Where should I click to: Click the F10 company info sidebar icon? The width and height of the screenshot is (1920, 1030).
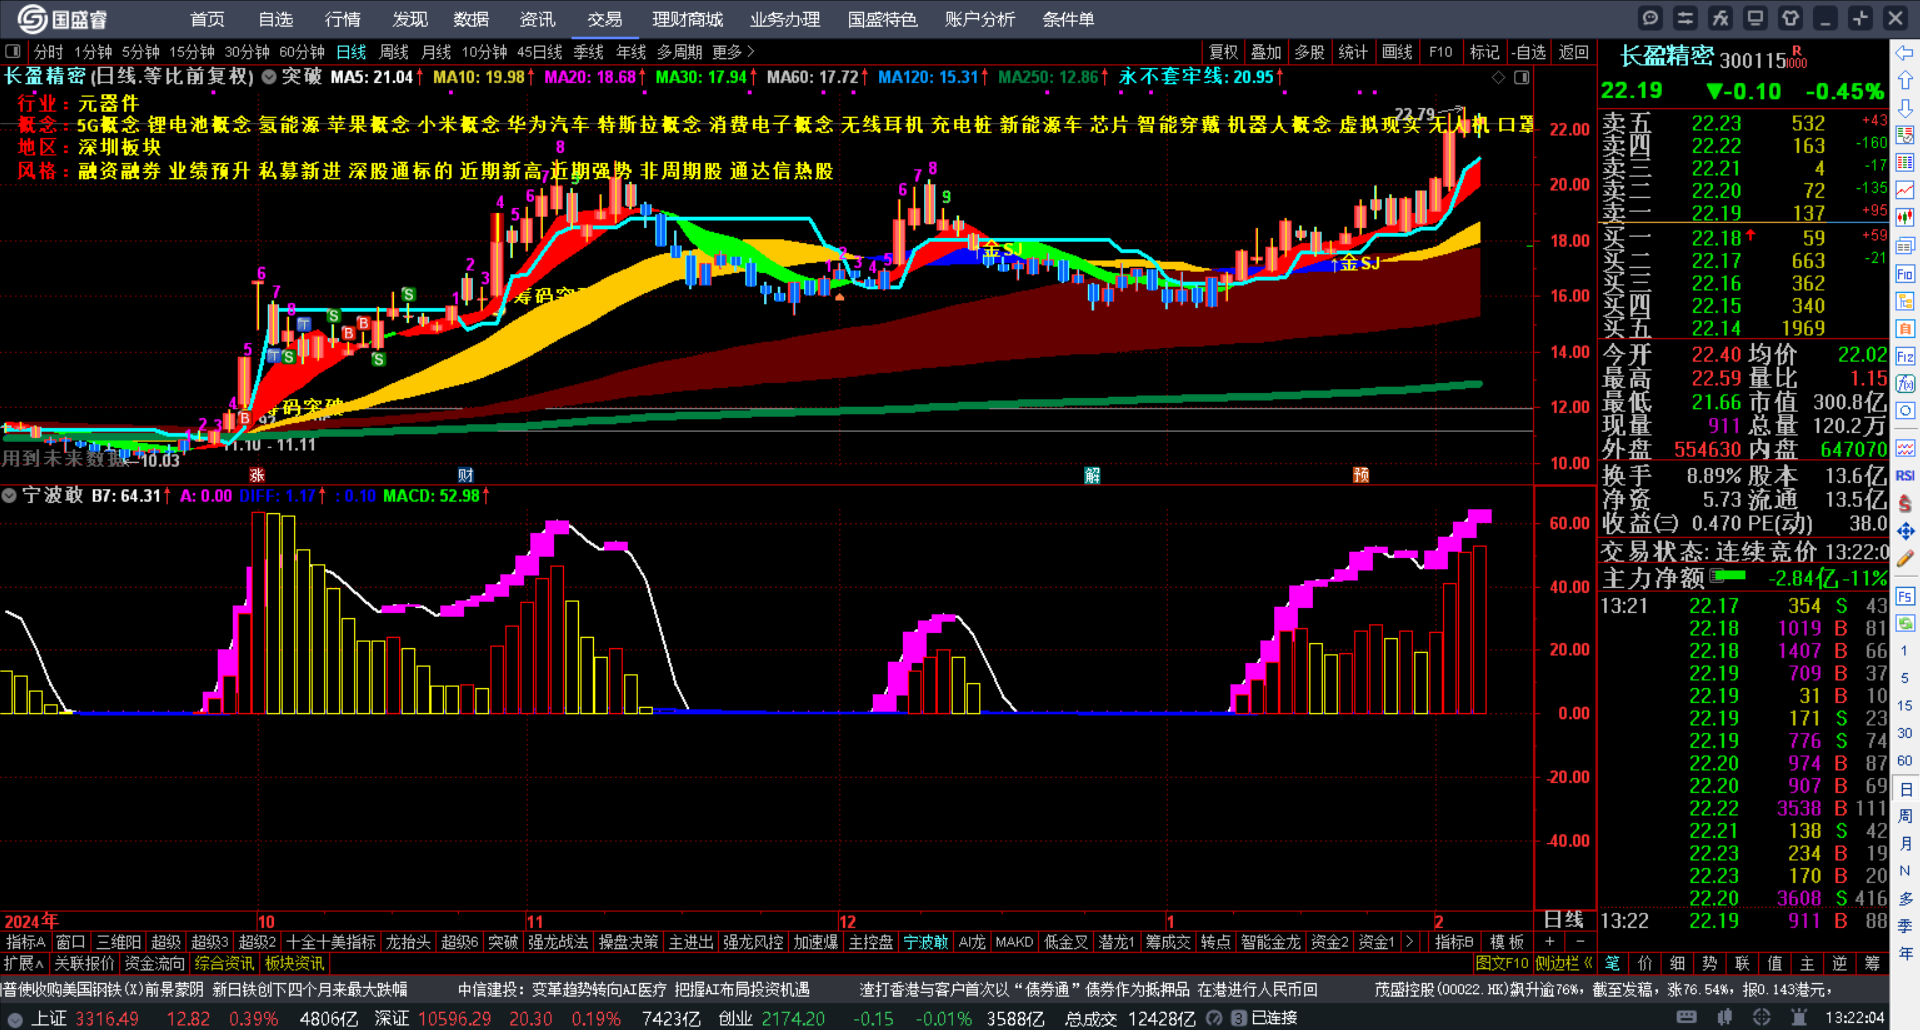(x=1905, y=274)
